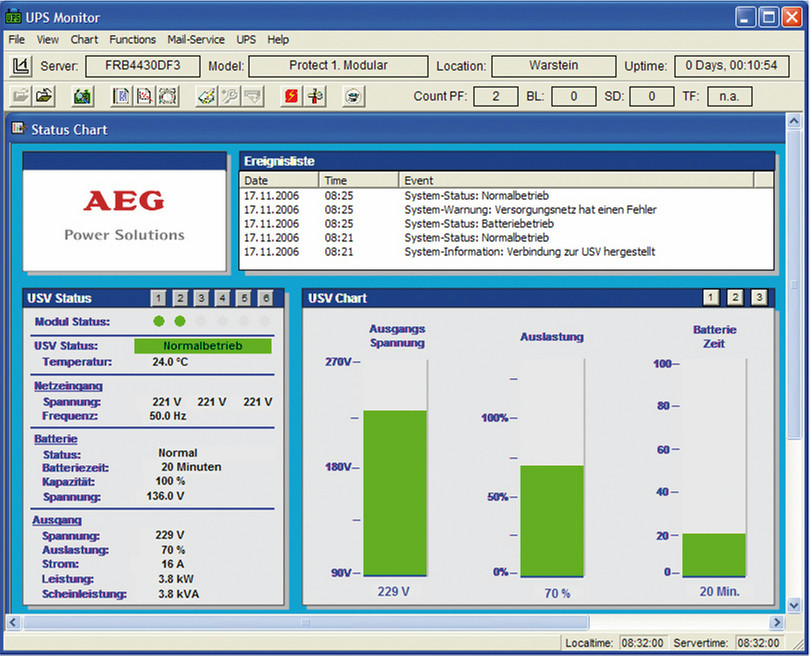Click the open folder toolbar icon

(x=46, y=97)
